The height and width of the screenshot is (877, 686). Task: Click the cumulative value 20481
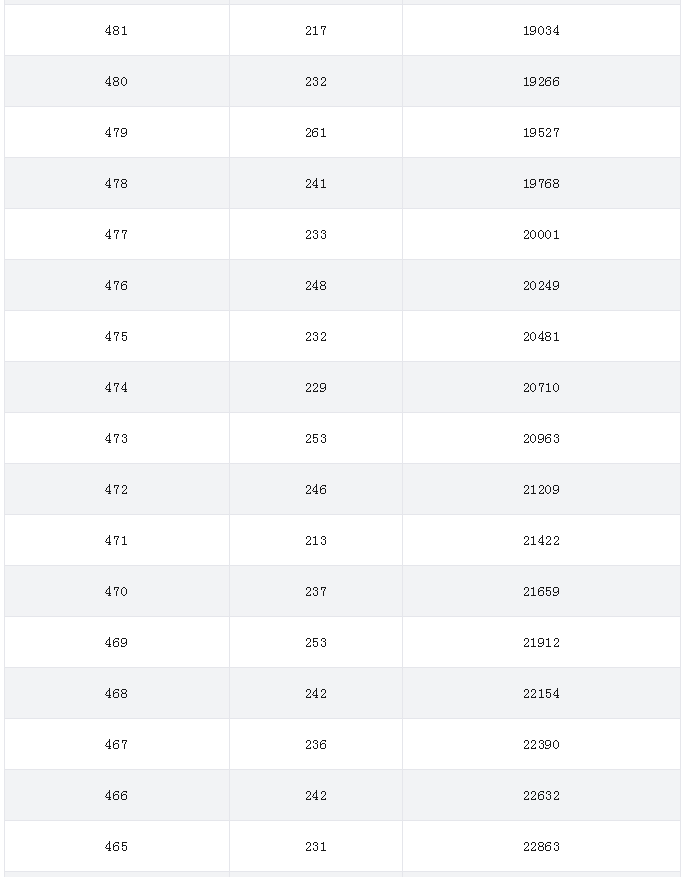pos(541,336)
